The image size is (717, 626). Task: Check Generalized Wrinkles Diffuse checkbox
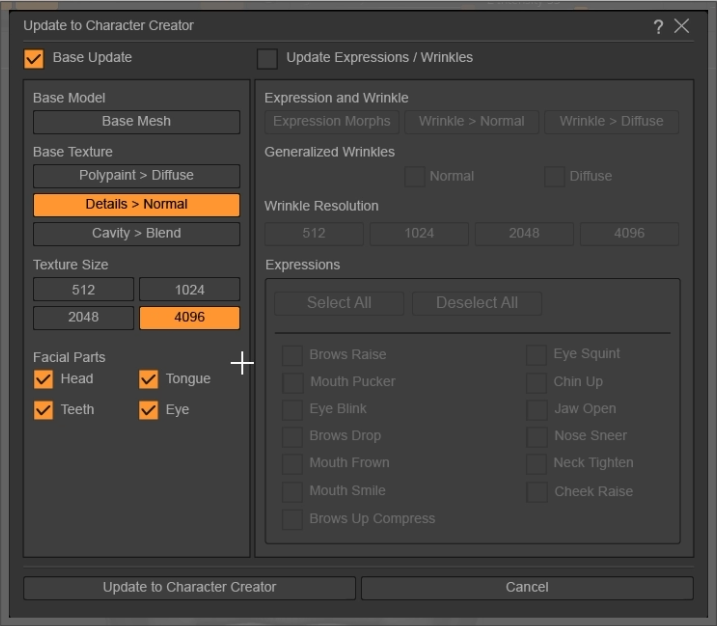point(555,177)
